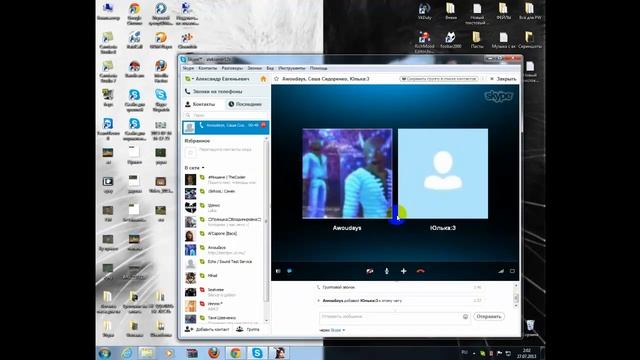
Task: Open Skype menu in menu bar
Action: click(x=188, y=68)
